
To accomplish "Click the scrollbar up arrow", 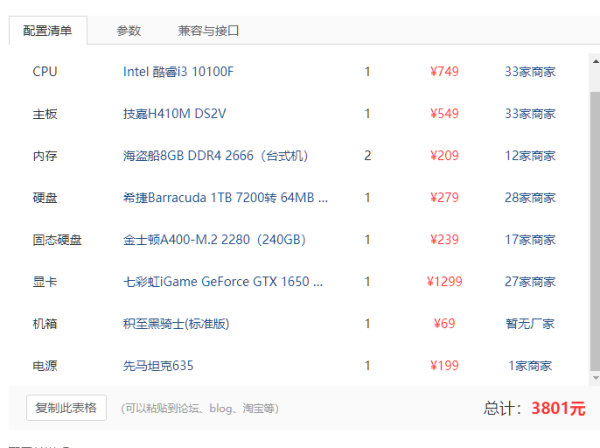I will coord(595,62).
